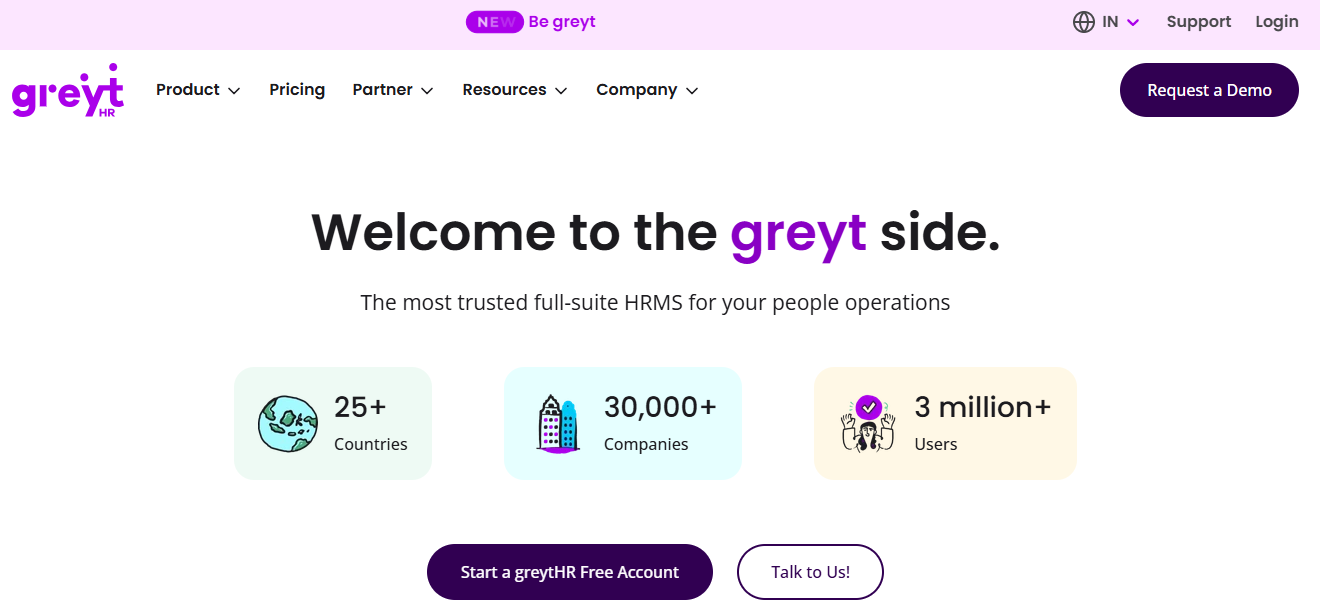The width and height of the screenshot is (1320, 613).
Task: Open the Login page
Action: click(1277, 22)
